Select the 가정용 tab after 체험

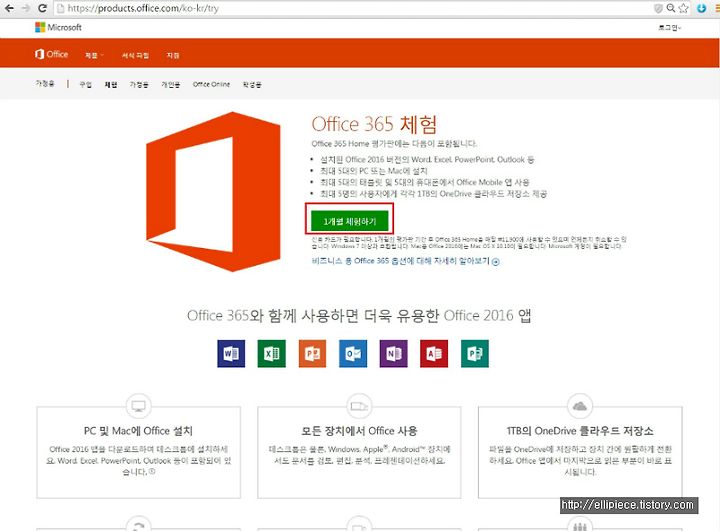139,85
